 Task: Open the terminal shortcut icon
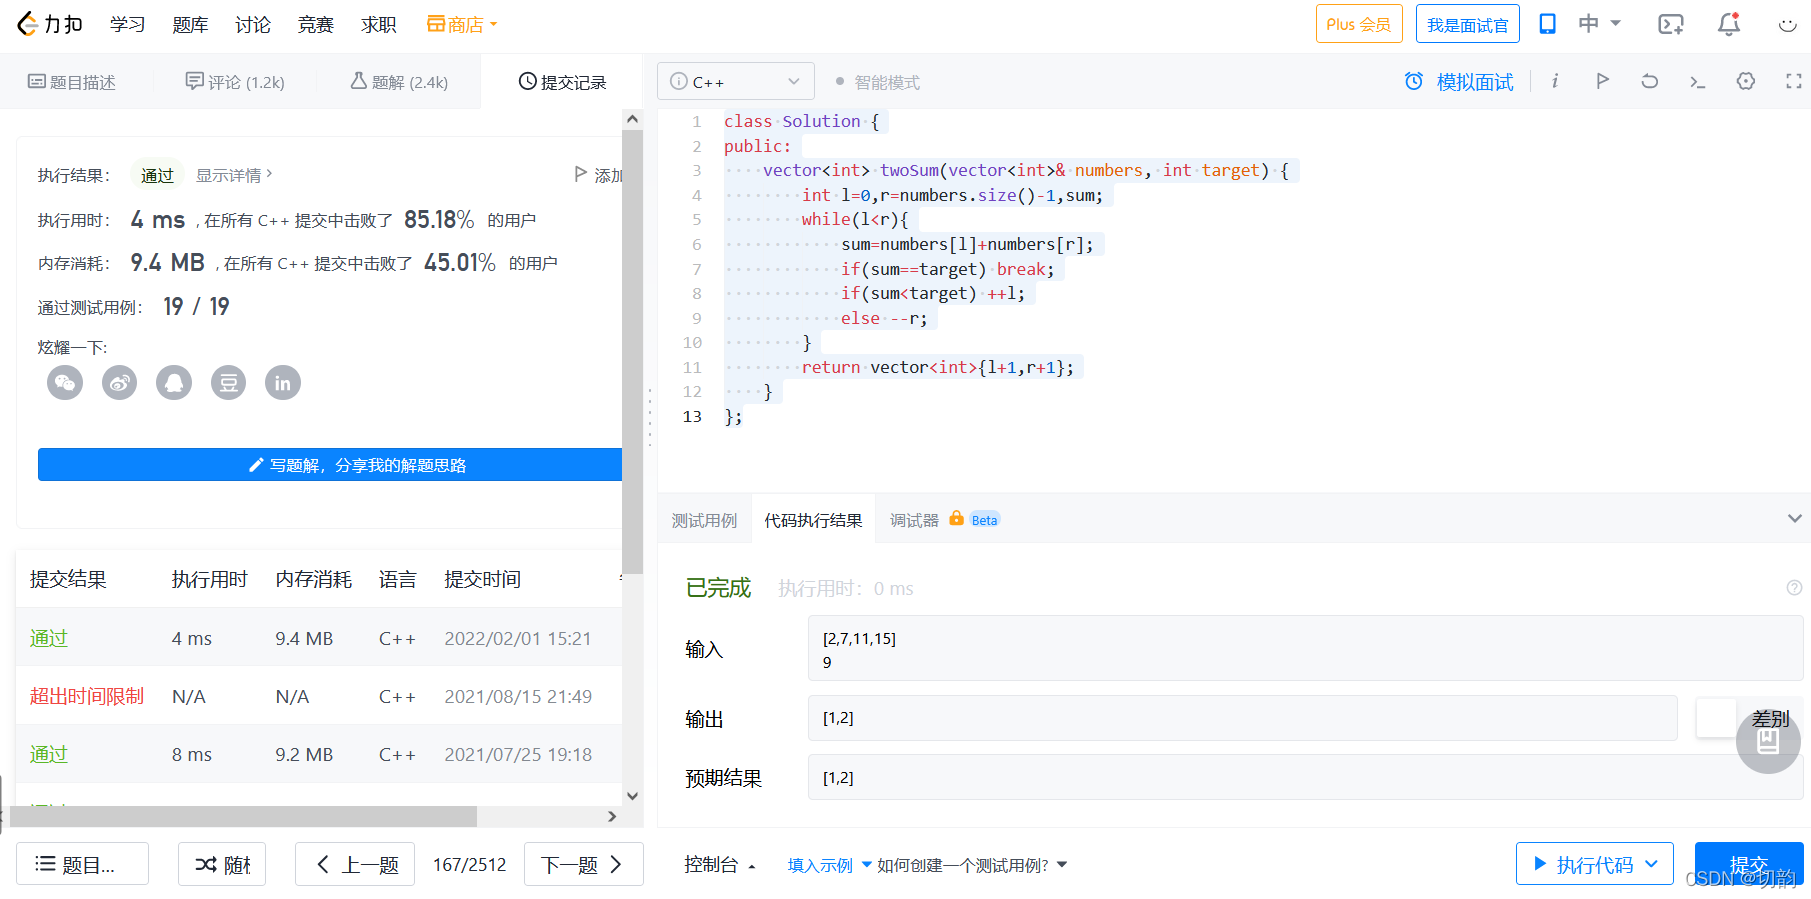coord(1697,81)
